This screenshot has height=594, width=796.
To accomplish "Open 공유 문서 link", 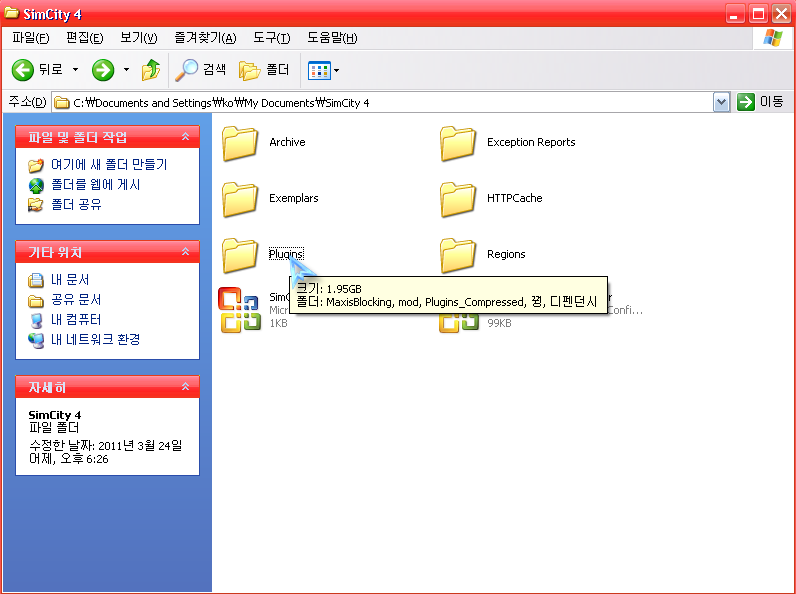I will point(76,300).
